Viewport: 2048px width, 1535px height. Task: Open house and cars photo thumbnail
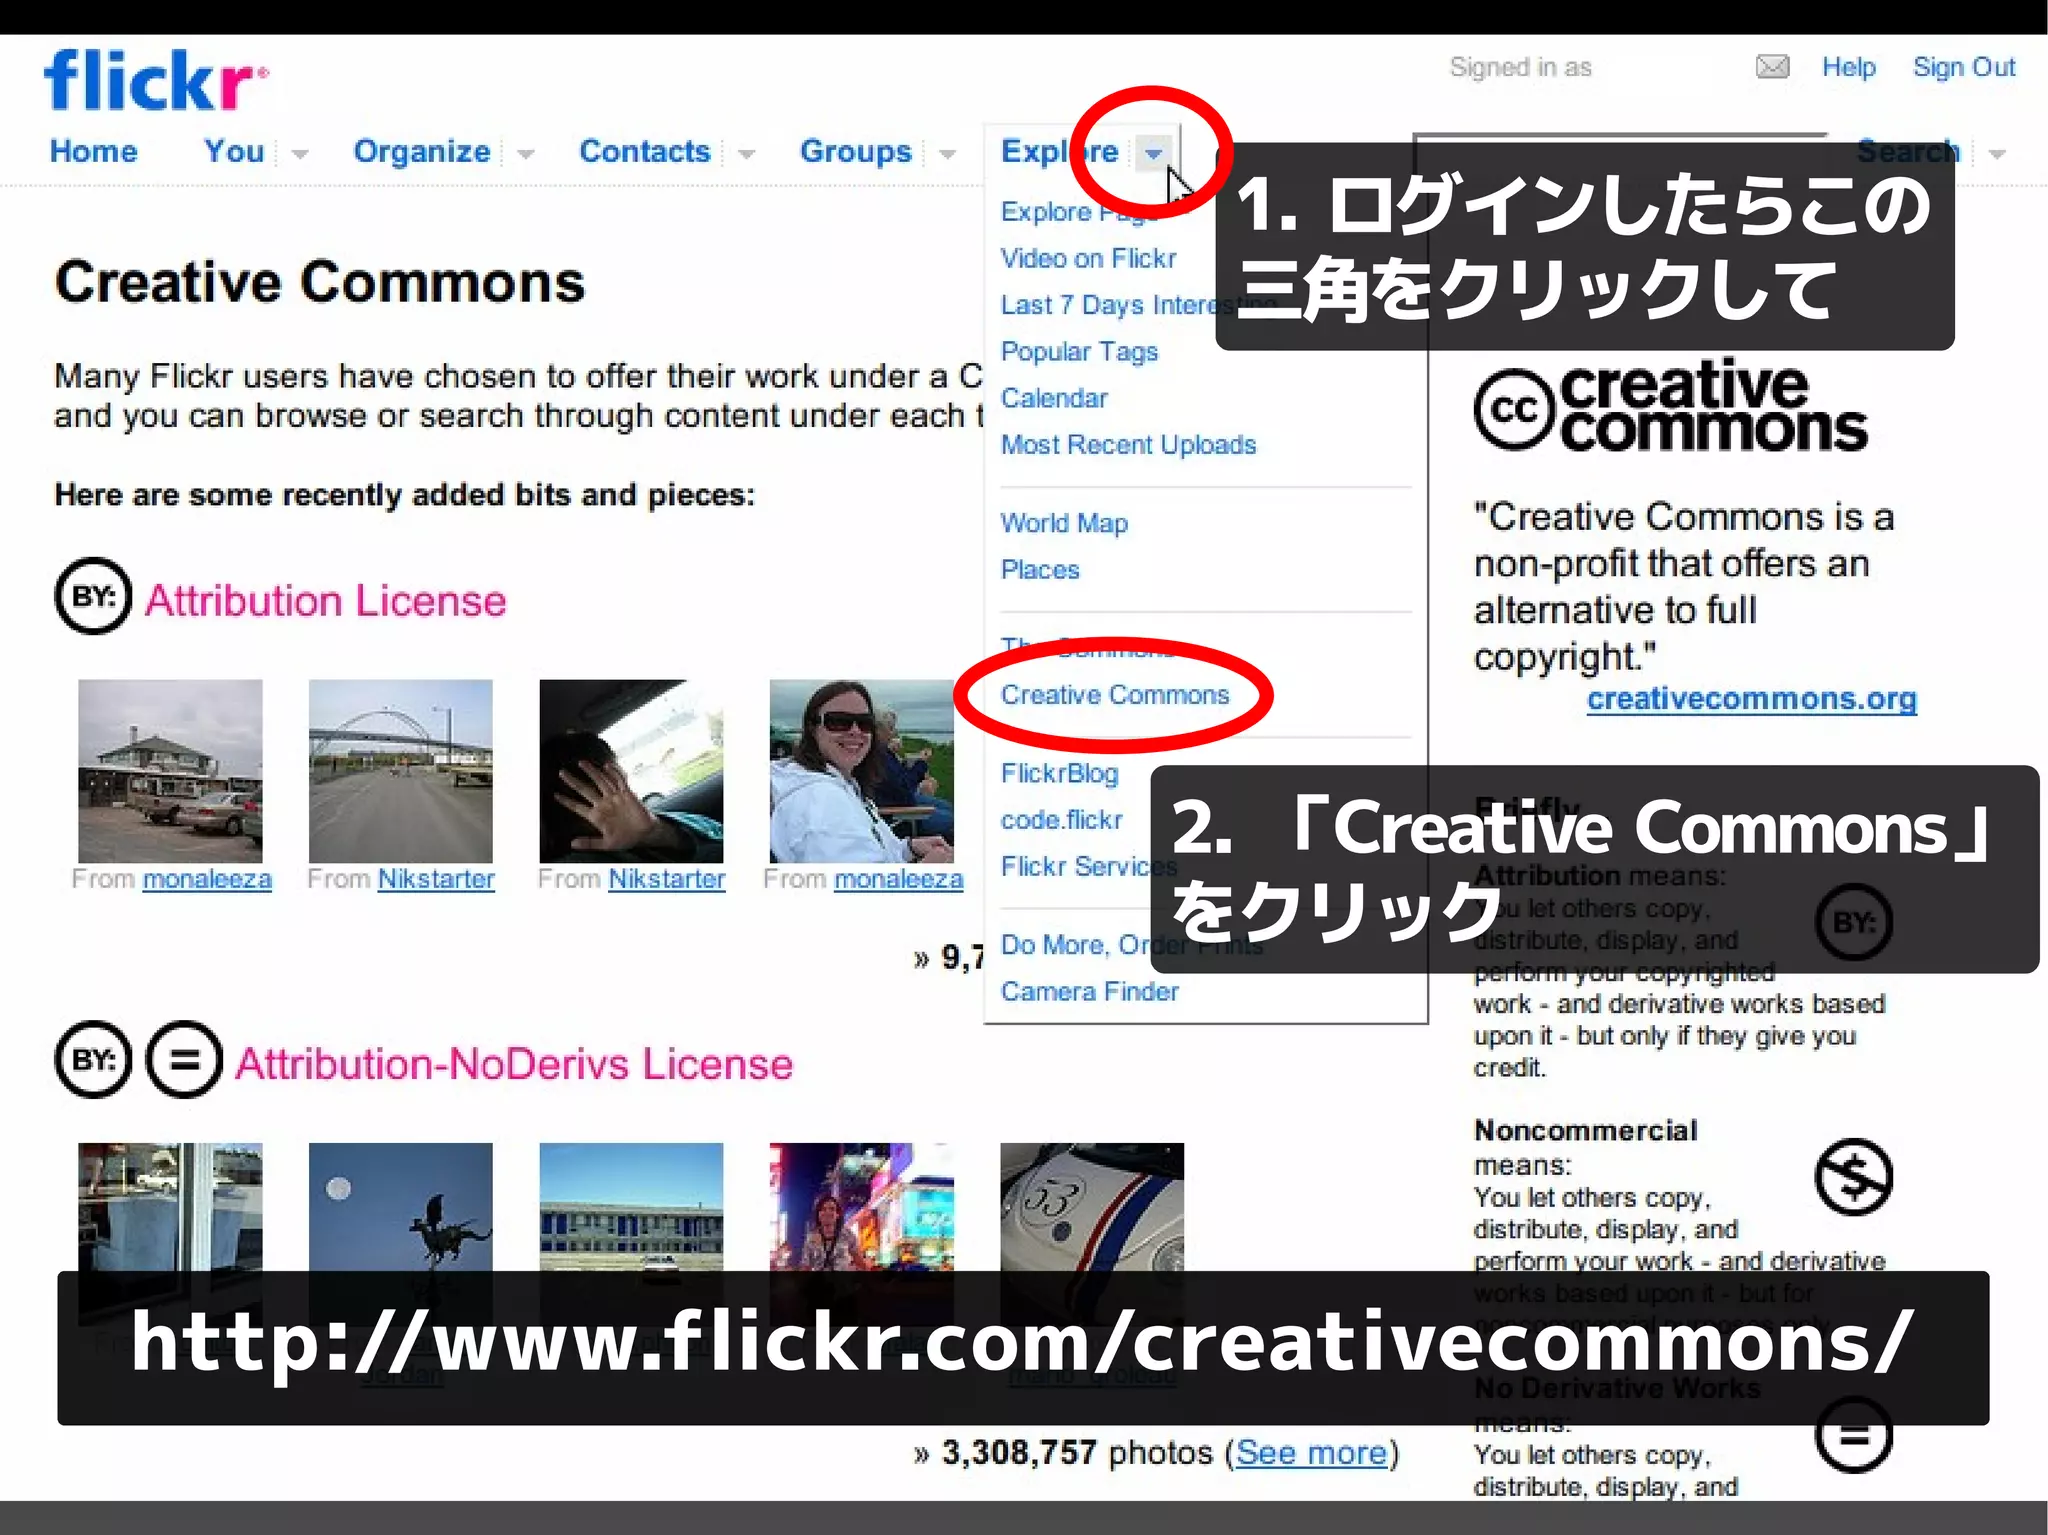click(170, 771)
